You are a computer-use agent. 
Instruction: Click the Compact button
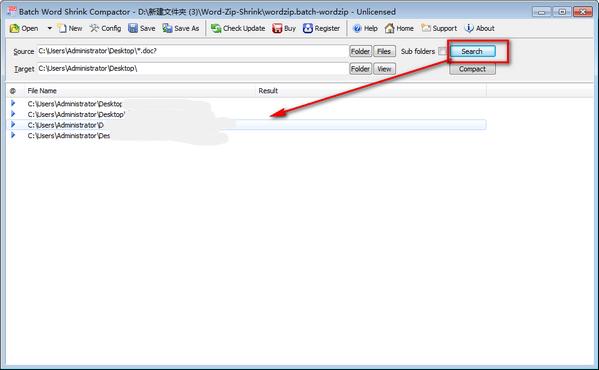point(473,69)
